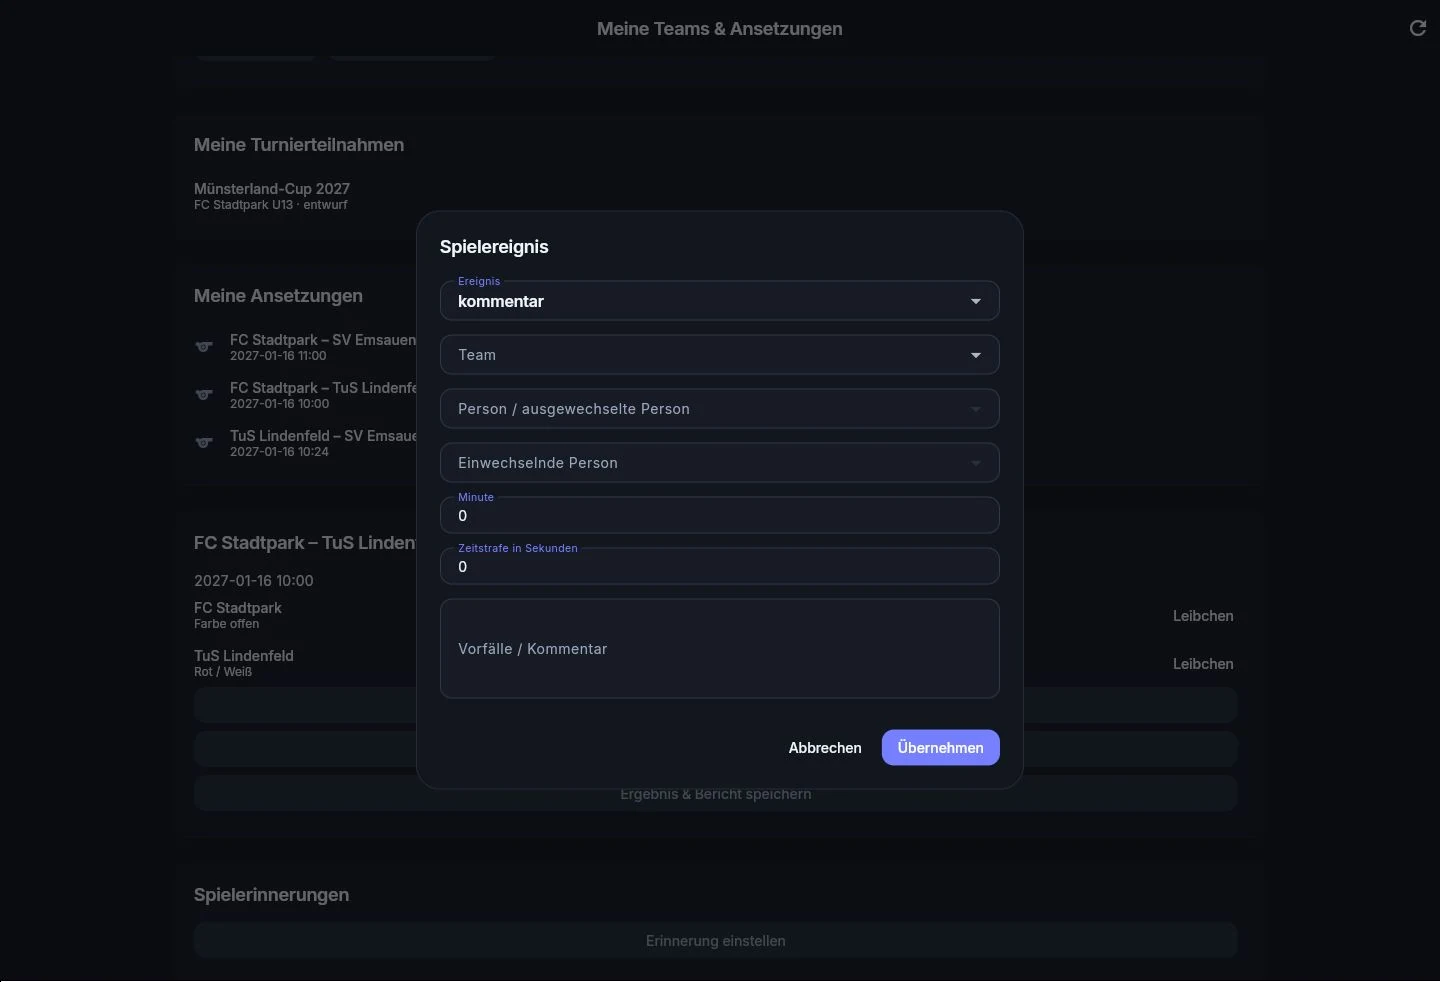Click Ergebnis & Bericht speichern button
The height and width of the screenshot is (982, 1440).
pos(716,794)
